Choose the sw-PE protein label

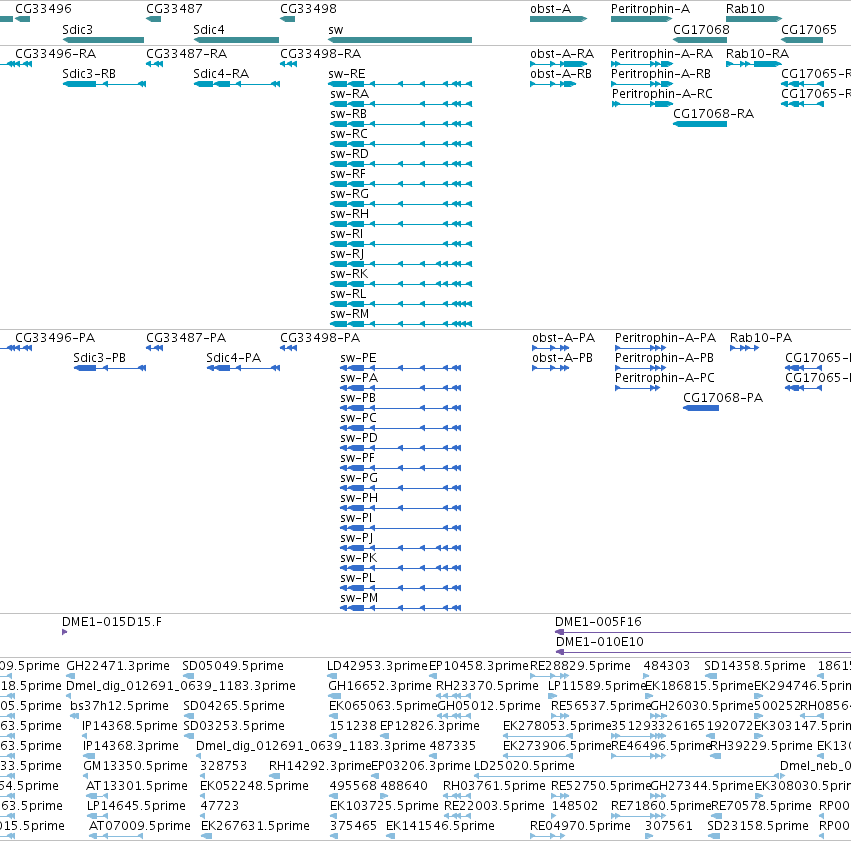pyautogui.click(x=358, y=358)
